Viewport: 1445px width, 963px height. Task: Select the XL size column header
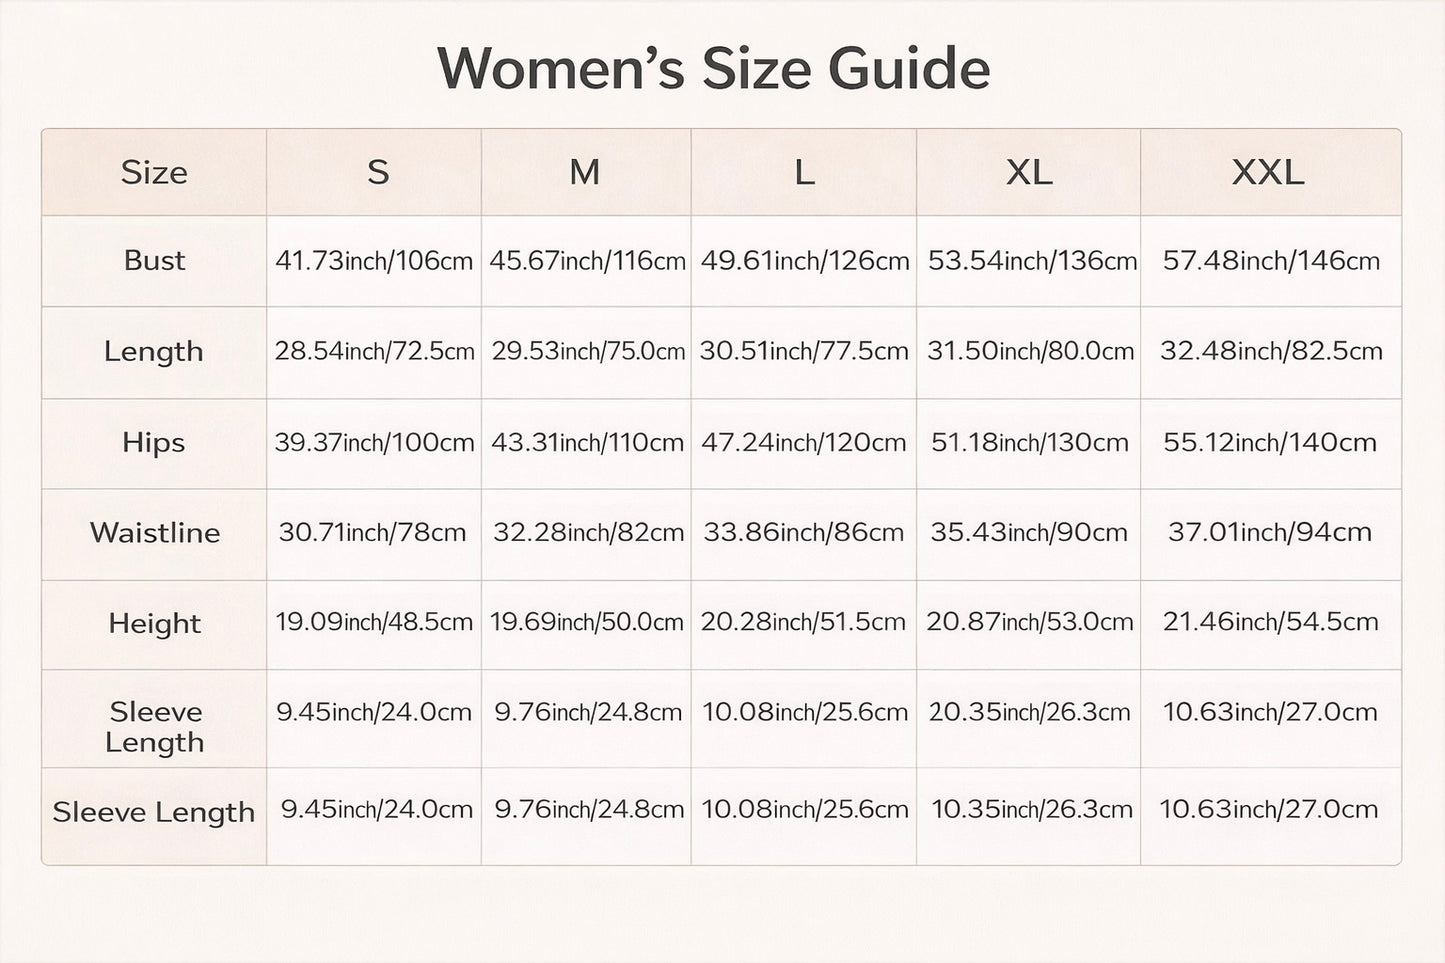(x=1029, y=172)
